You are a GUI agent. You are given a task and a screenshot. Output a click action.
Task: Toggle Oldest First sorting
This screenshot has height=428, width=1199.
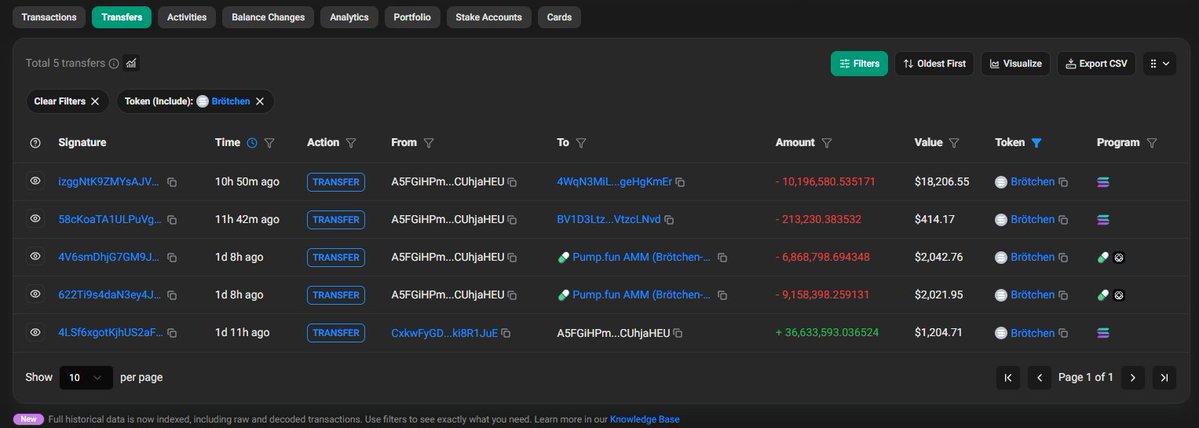(x=934, y=63)
